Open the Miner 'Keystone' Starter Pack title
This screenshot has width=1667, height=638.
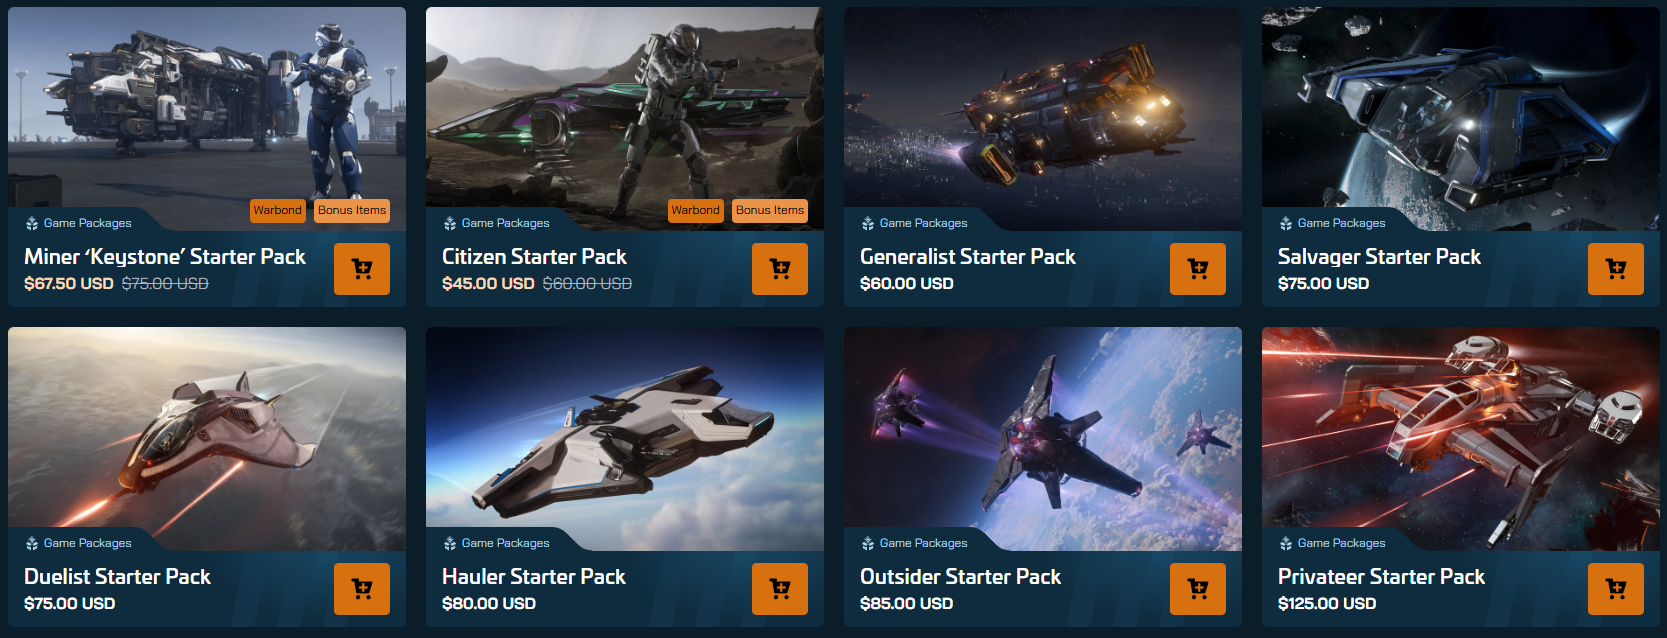click(x=165, y=257)
